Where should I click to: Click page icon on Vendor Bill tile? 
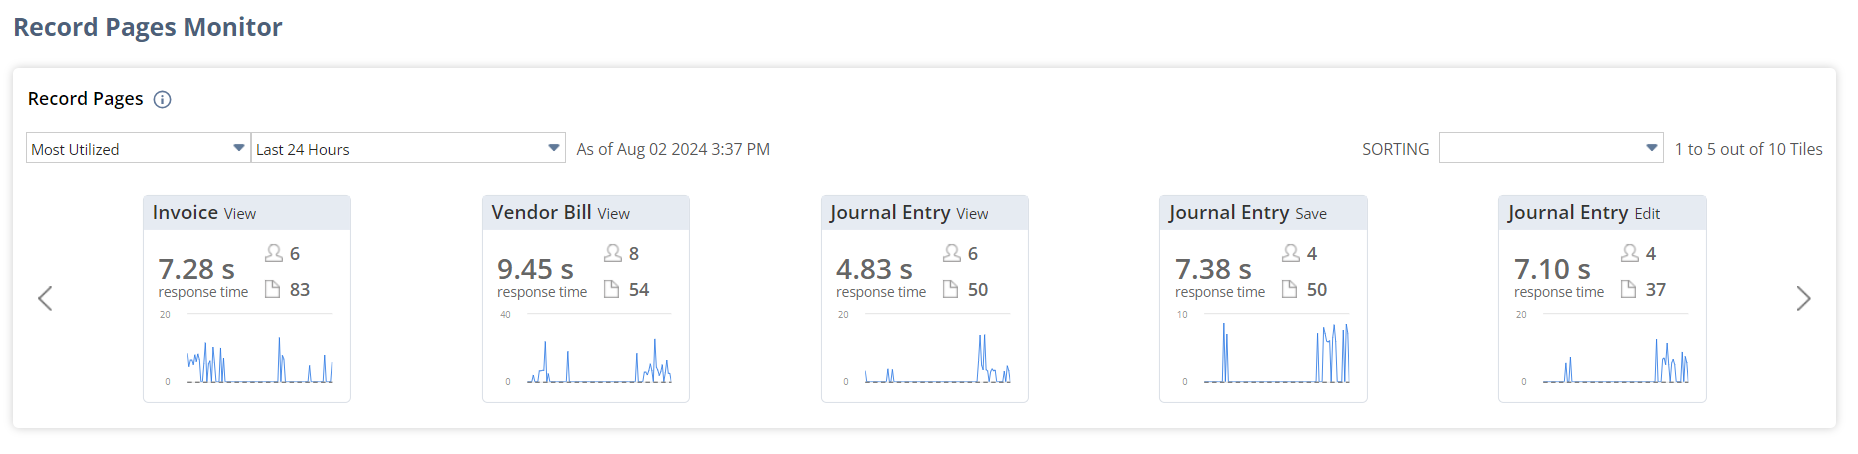pos(611,289)
